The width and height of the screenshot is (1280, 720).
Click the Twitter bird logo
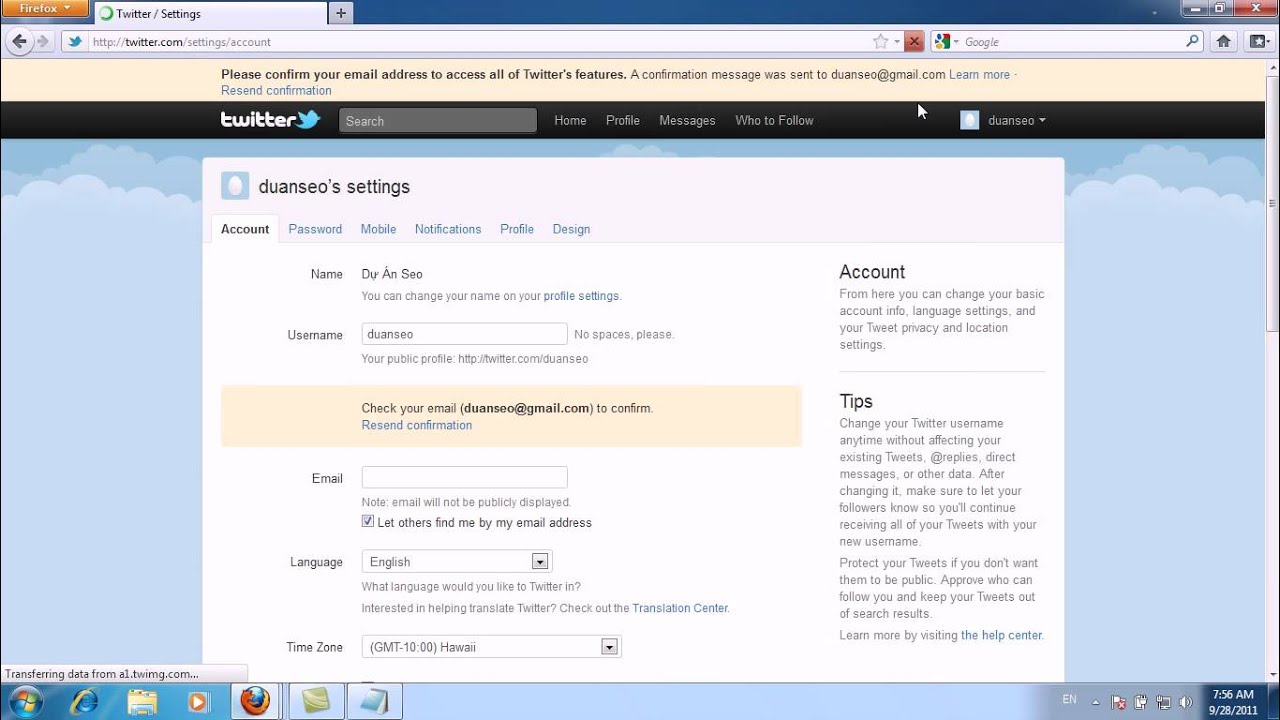coord(270,120)
